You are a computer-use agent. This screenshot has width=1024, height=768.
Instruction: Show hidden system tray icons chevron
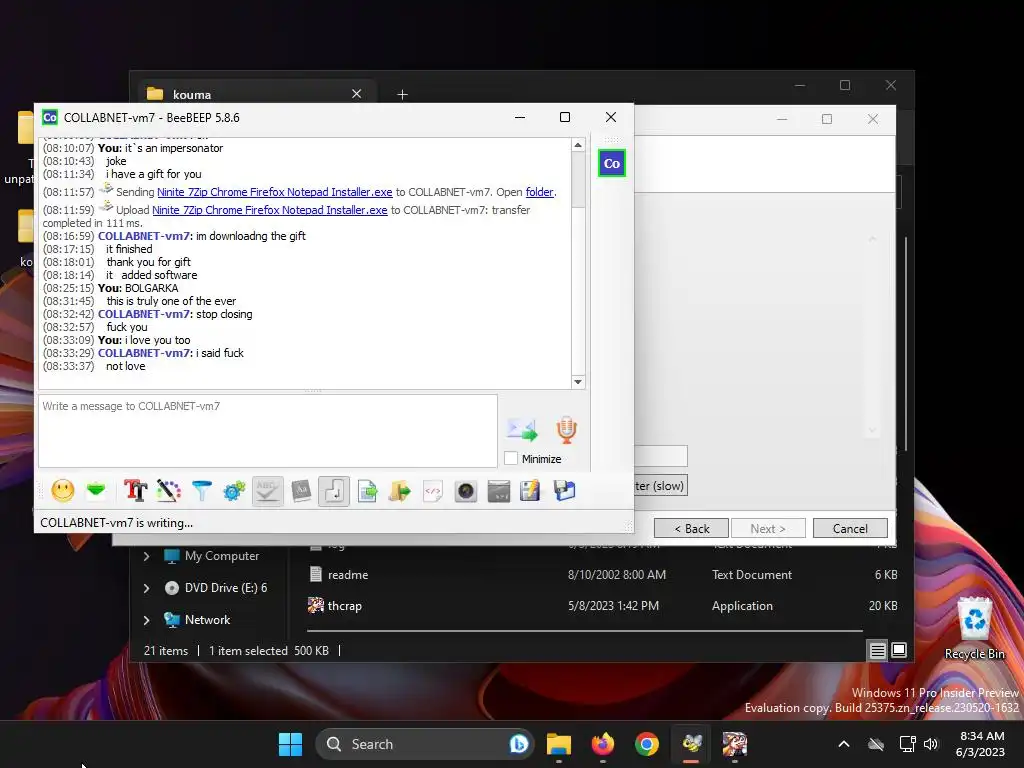click(844, 744)
